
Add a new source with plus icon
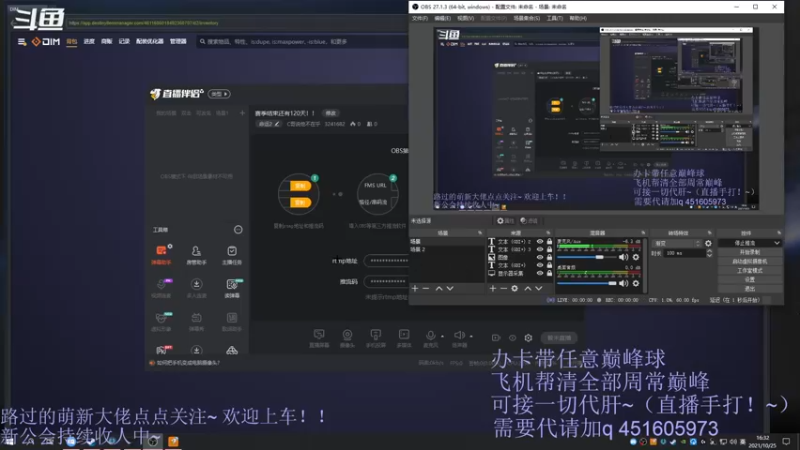[x=492, y=288]
